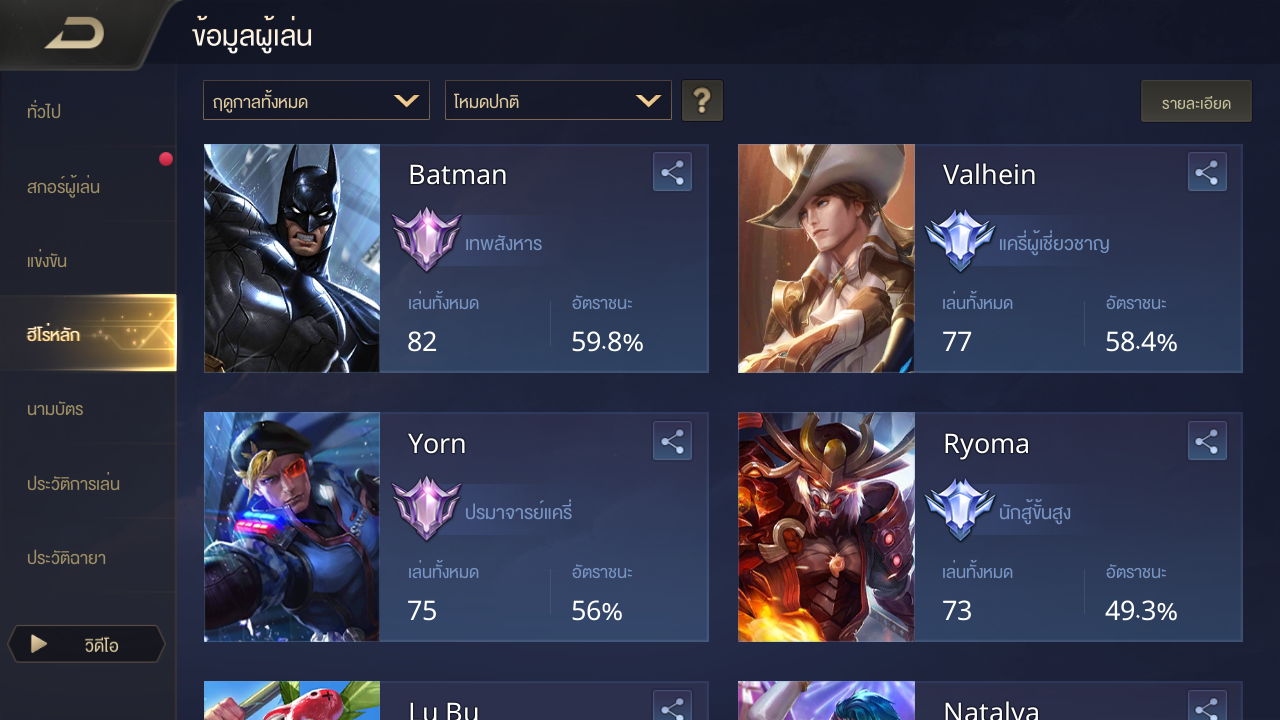Share Ryoma hero stats
Screen dimensions: 1280x720
click(x=1207, y=441)
